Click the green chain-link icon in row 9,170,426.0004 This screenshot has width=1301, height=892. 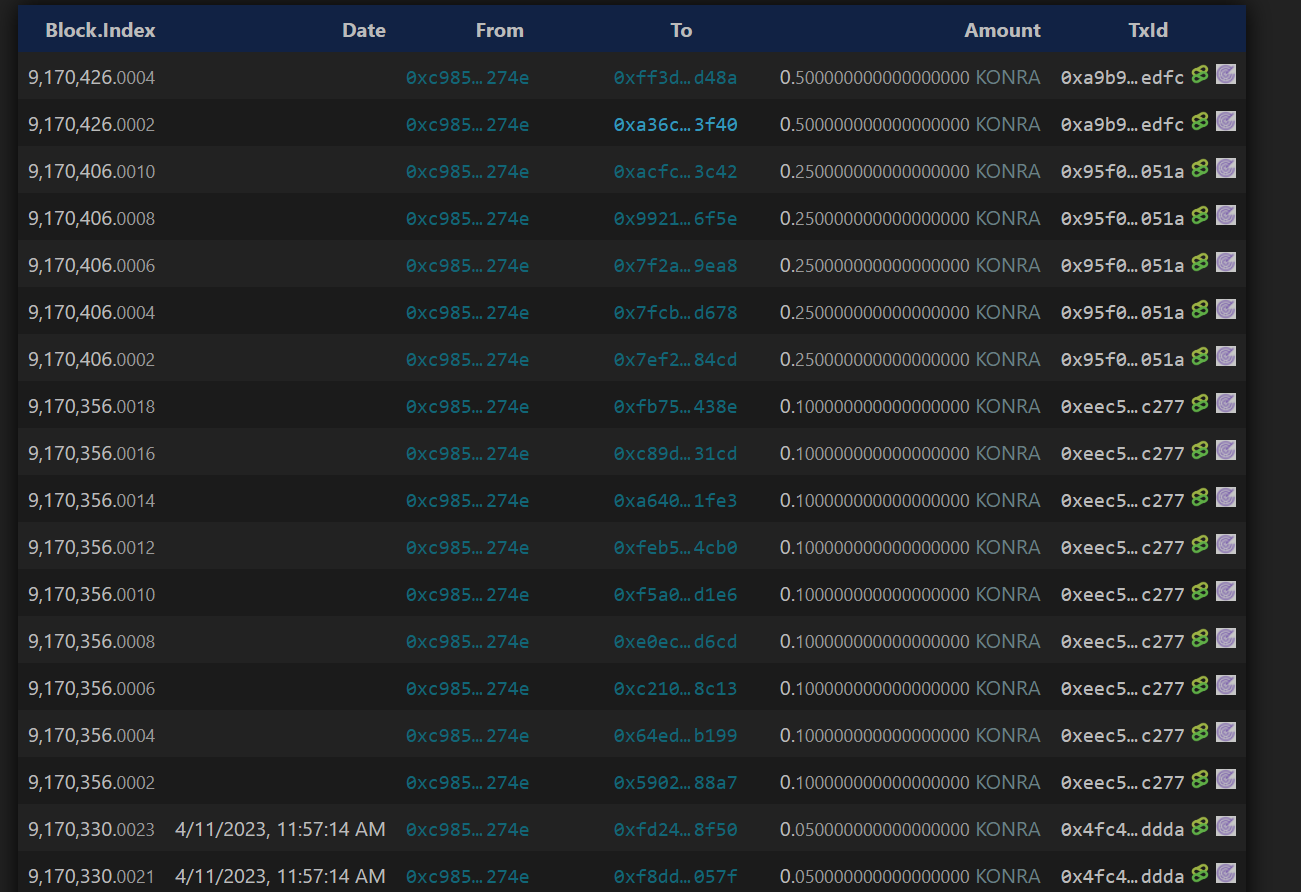point(1200,75)
